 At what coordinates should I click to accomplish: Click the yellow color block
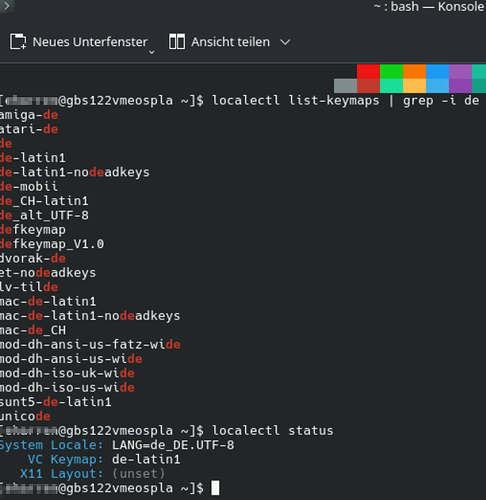click(x=414, y=86)
